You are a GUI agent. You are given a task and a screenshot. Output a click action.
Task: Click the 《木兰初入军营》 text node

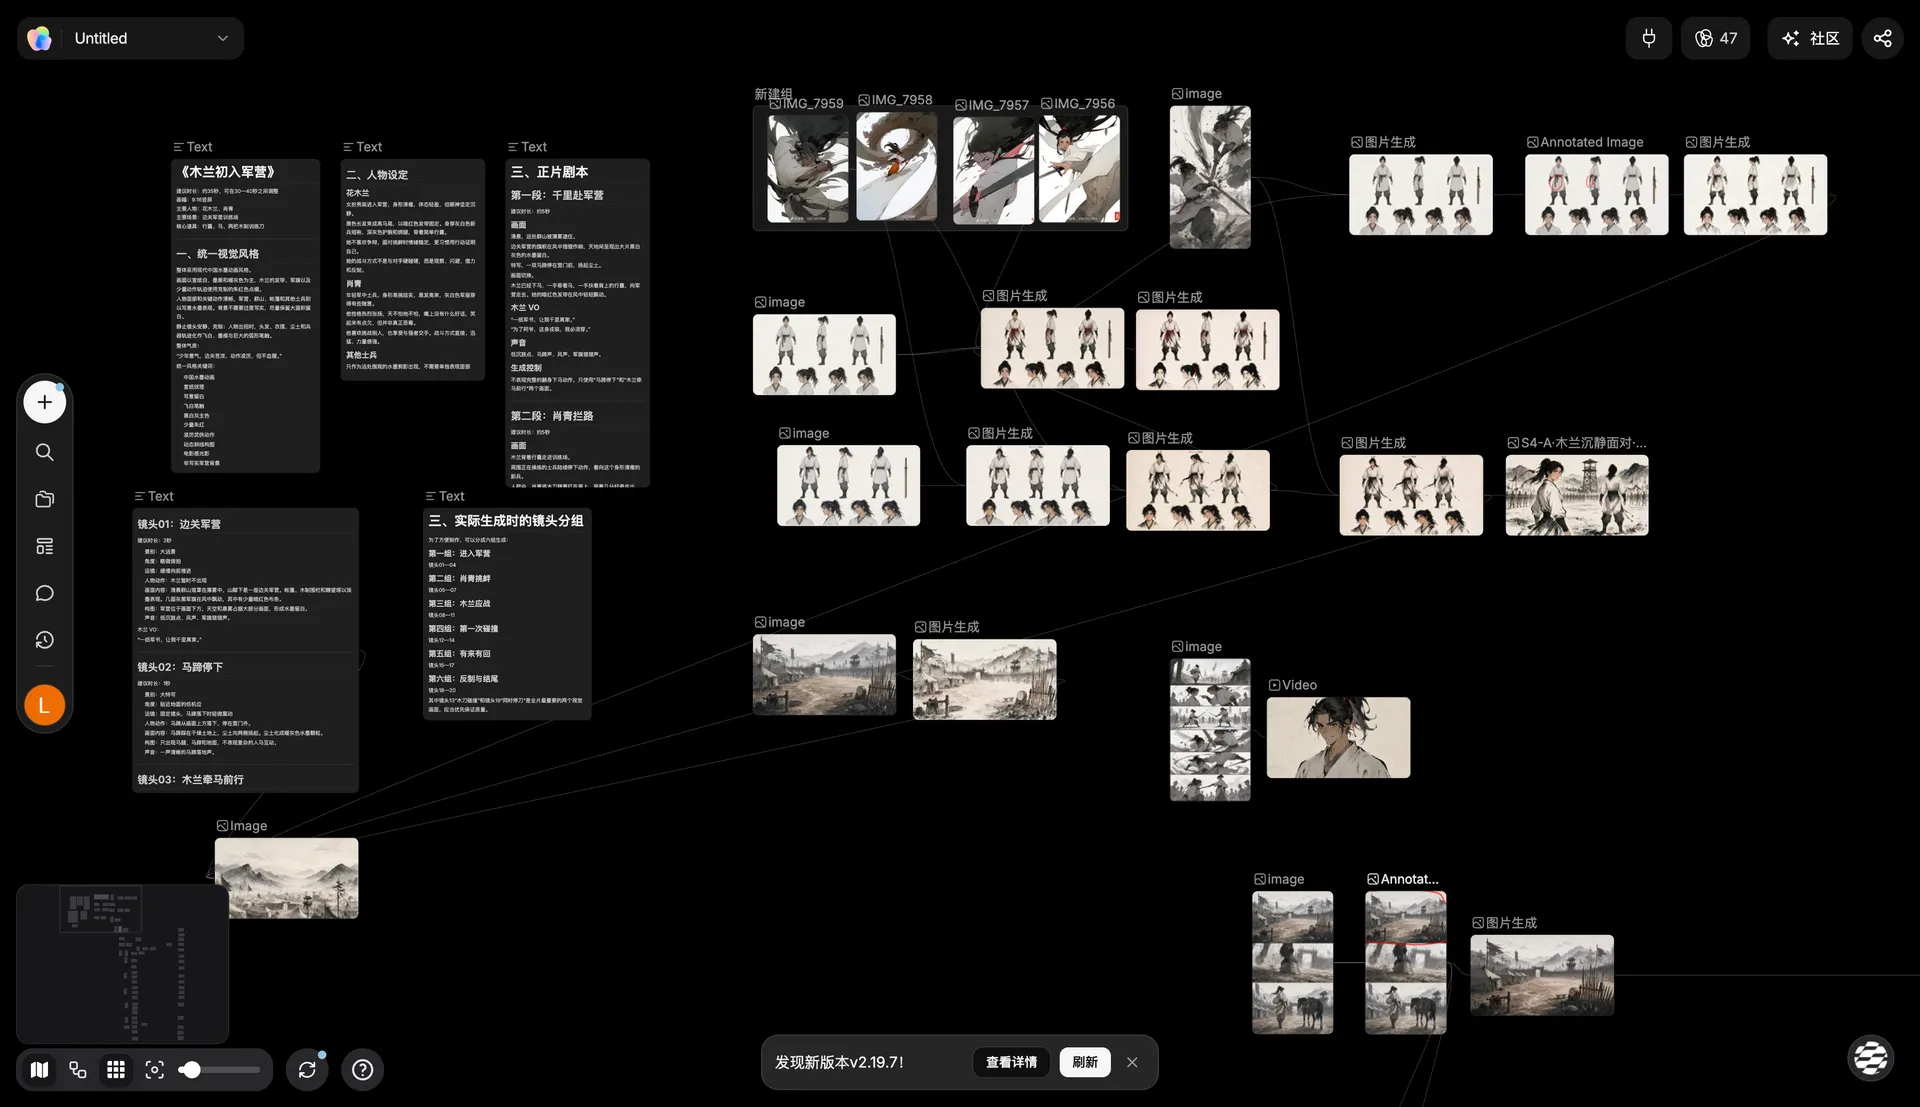(x=245, y=315)
